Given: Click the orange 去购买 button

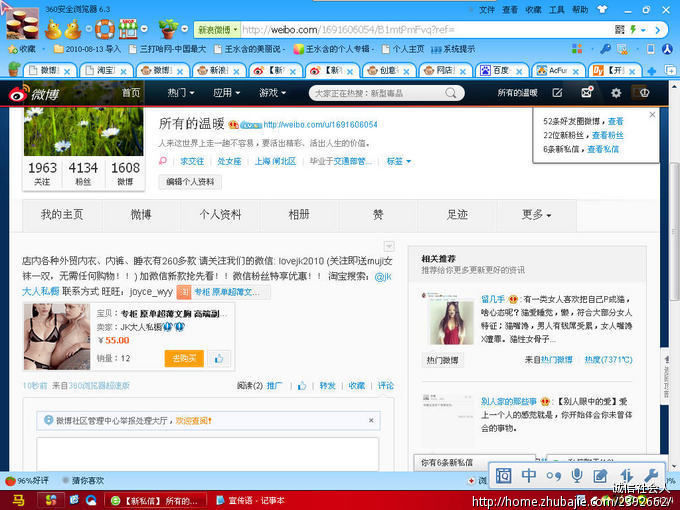Looking at the screenshot, I should coord(184,358).
